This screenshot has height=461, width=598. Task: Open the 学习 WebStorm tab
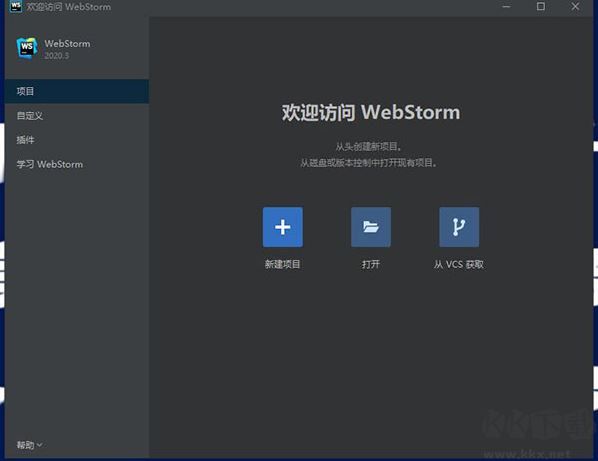[77, 164]
